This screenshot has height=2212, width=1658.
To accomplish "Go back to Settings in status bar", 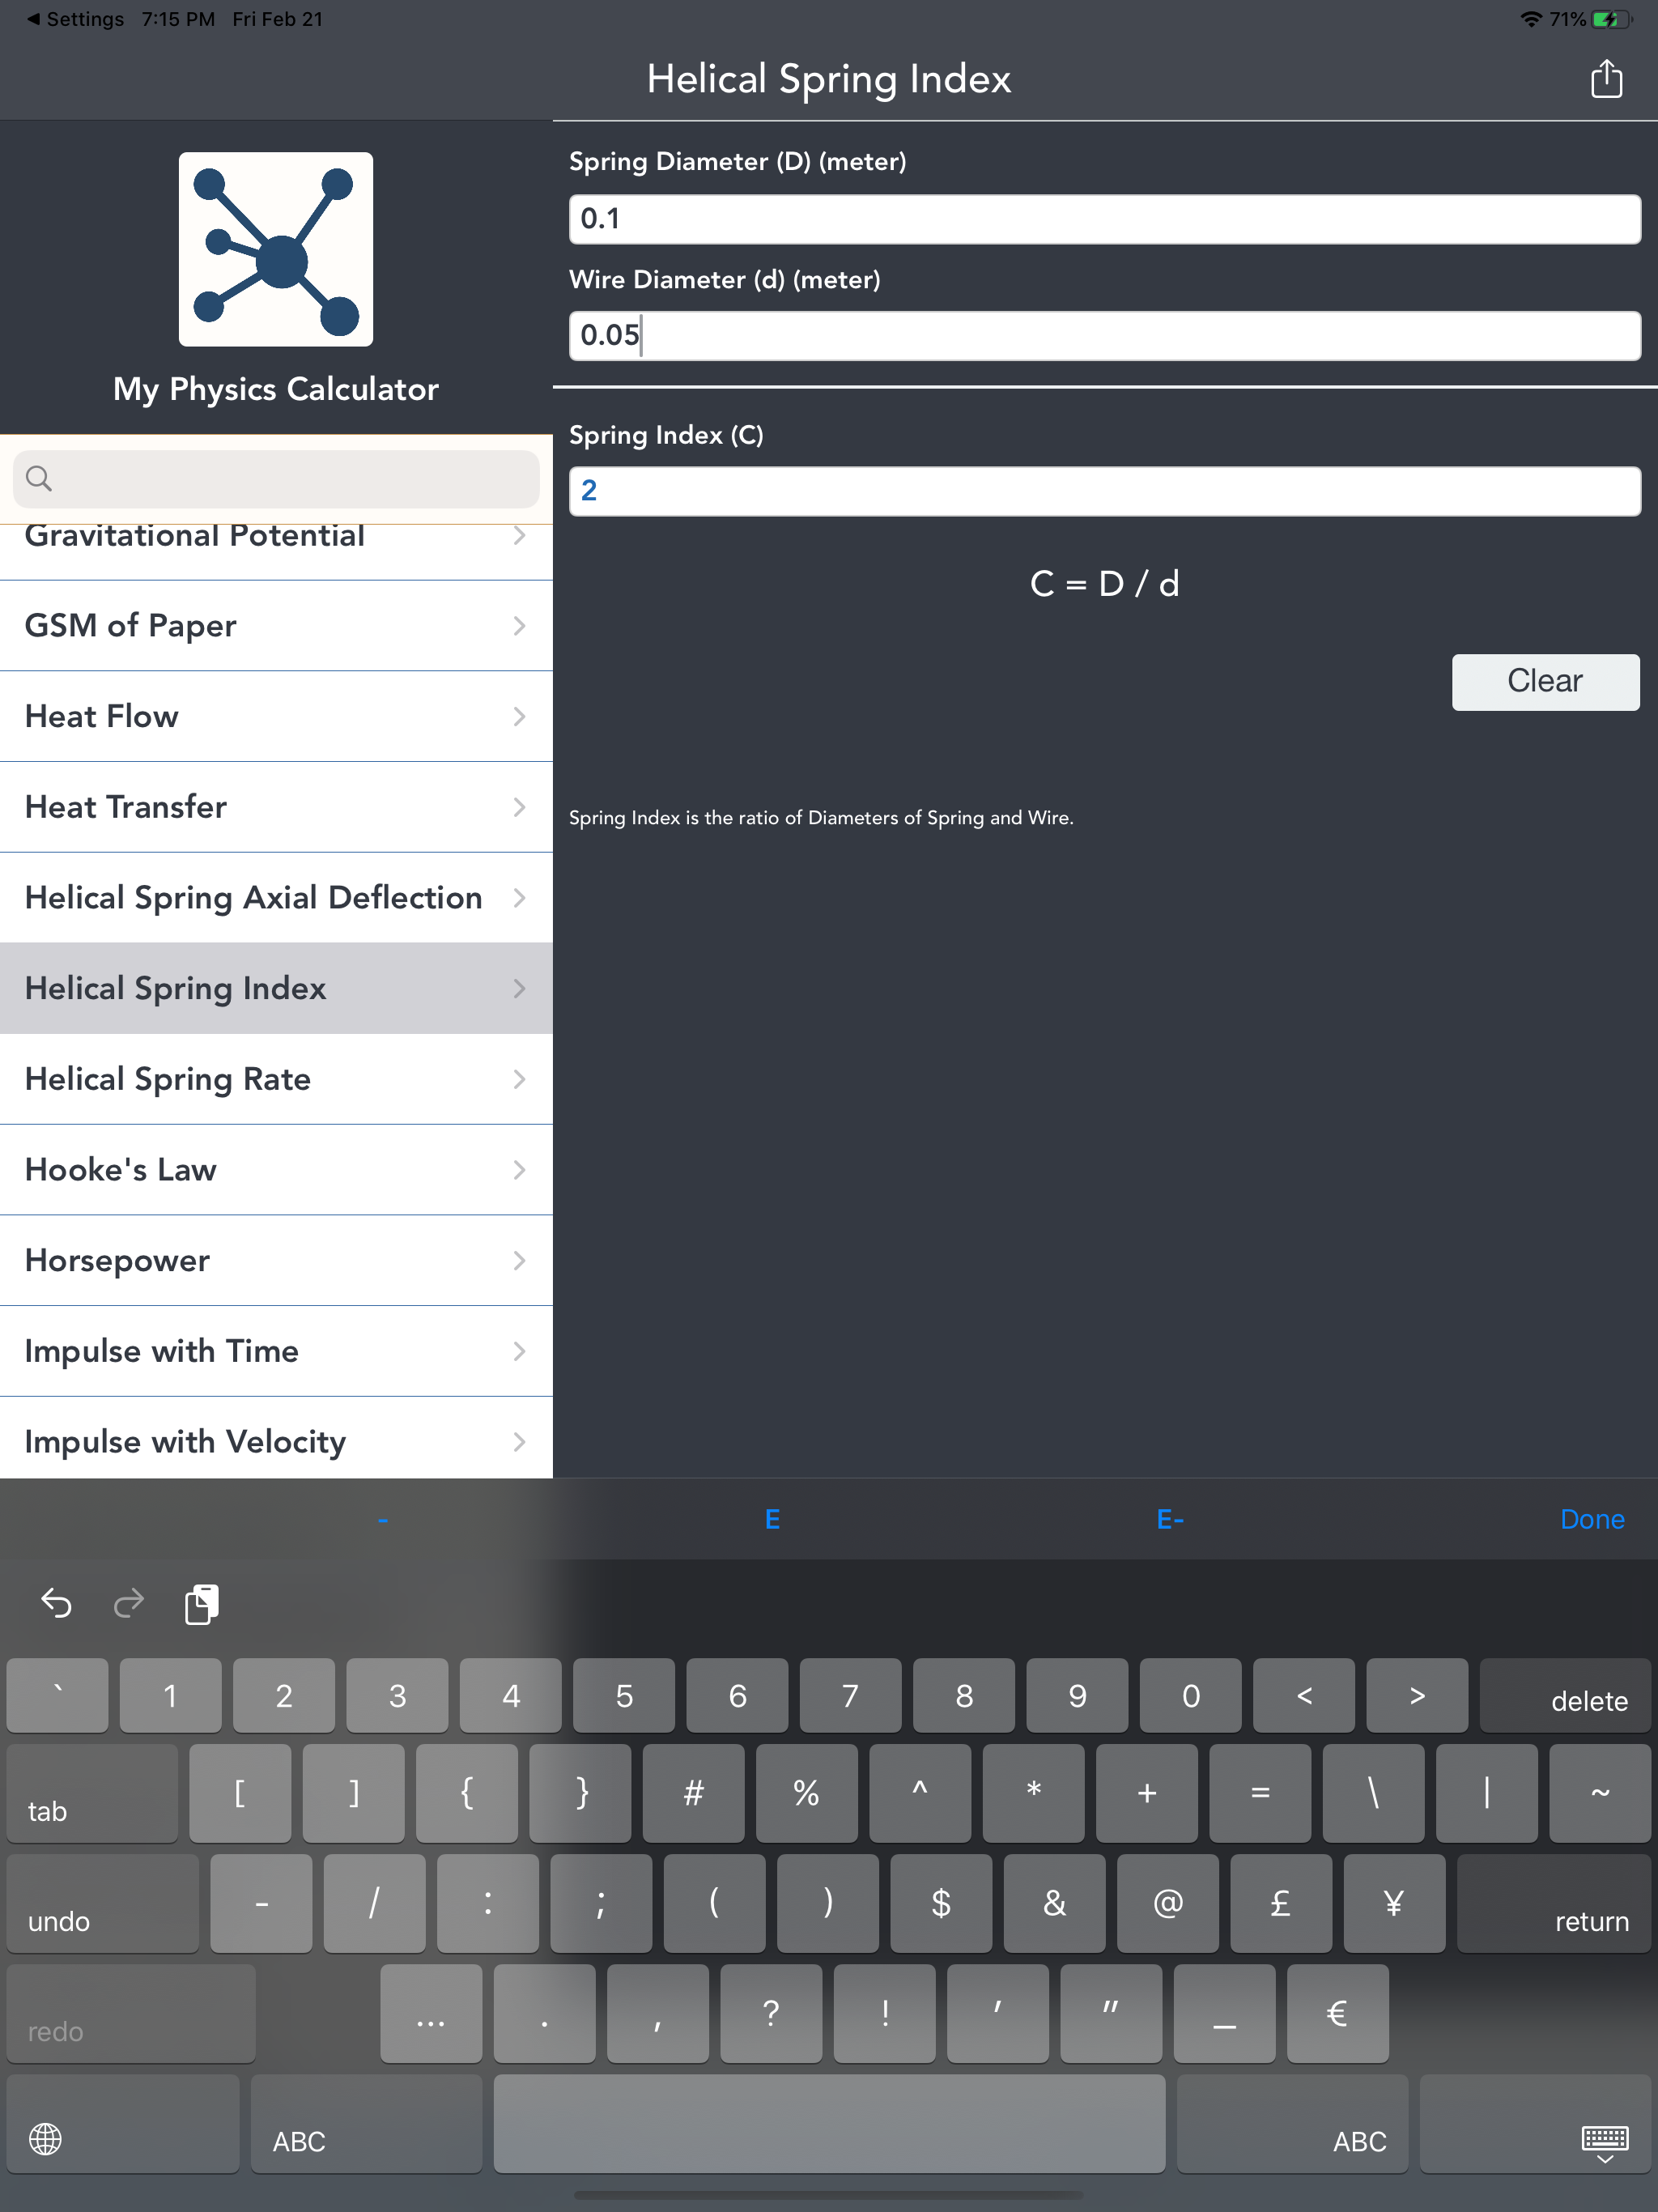I will (x=75, y=19).
